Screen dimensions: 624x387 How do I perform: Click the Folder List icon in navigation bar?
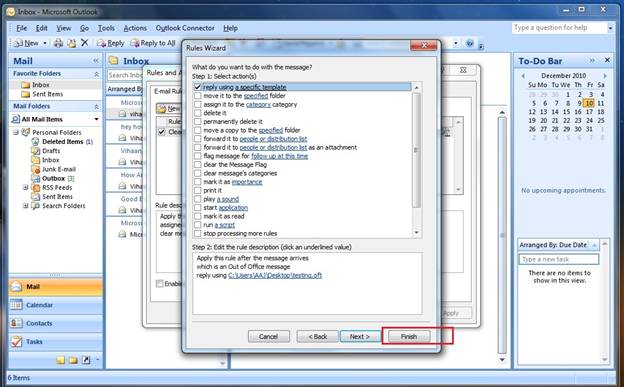tap(73, 360)
